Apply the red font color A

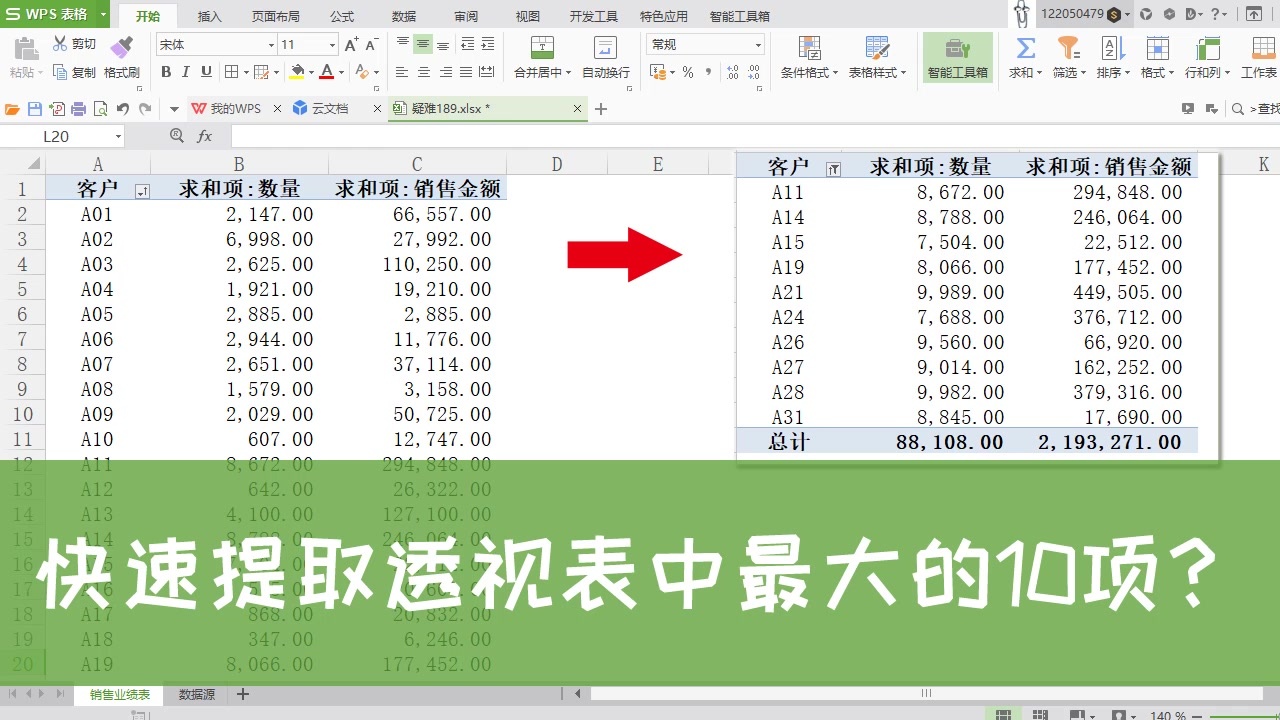326,72
